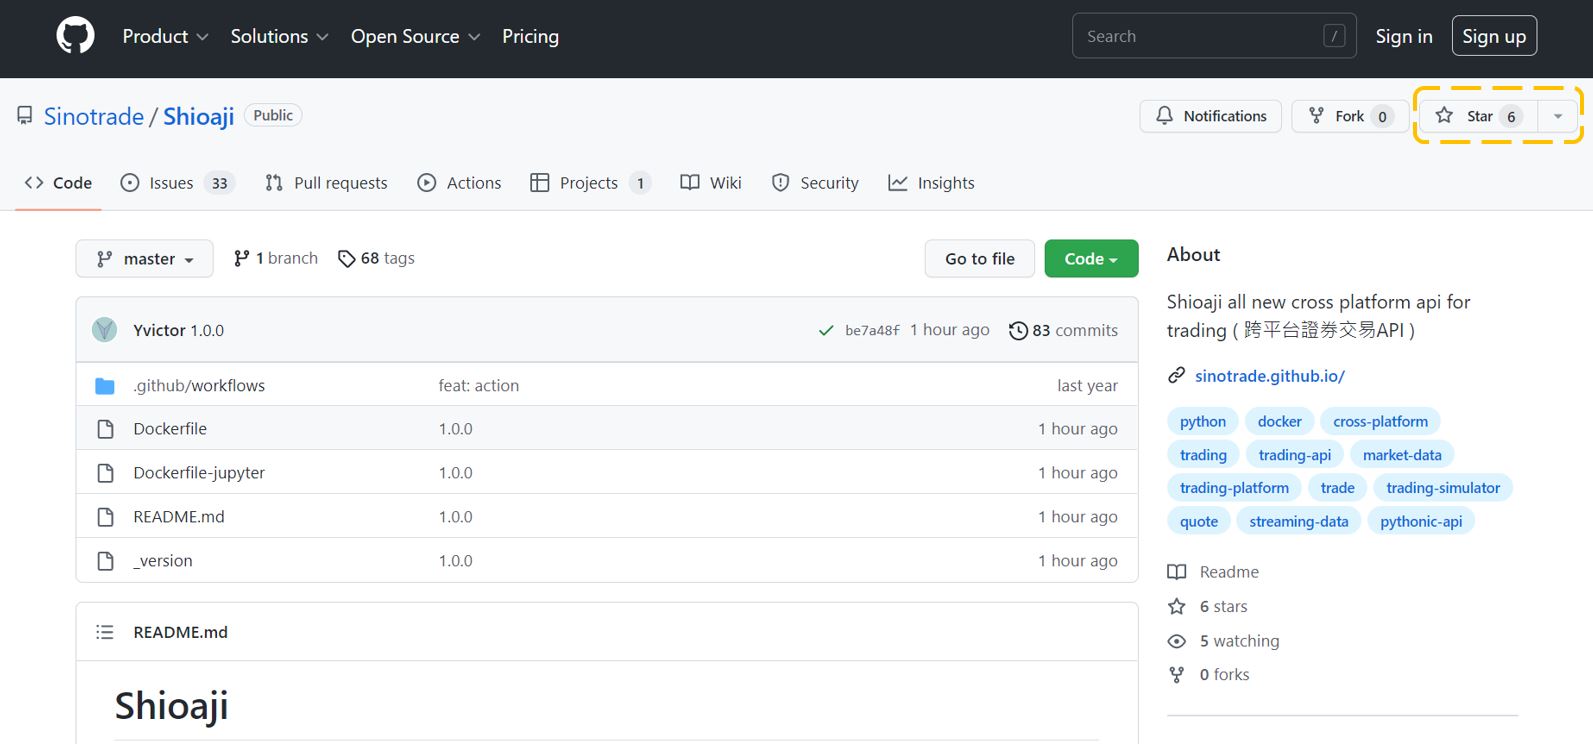Select the trading-simulator topic tag
The height and width of the screenshot is (751, 1593).
[x=1443, y=488]
